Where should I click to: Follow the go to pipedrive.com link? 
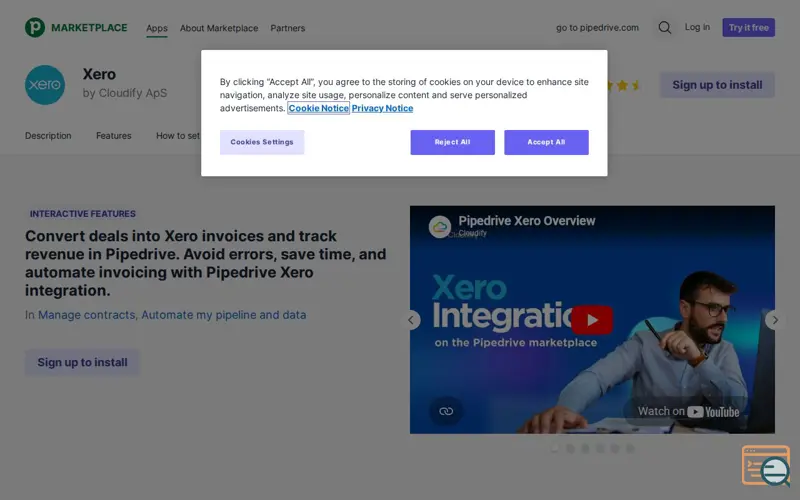pyautogui.click(x=597, y=28)
